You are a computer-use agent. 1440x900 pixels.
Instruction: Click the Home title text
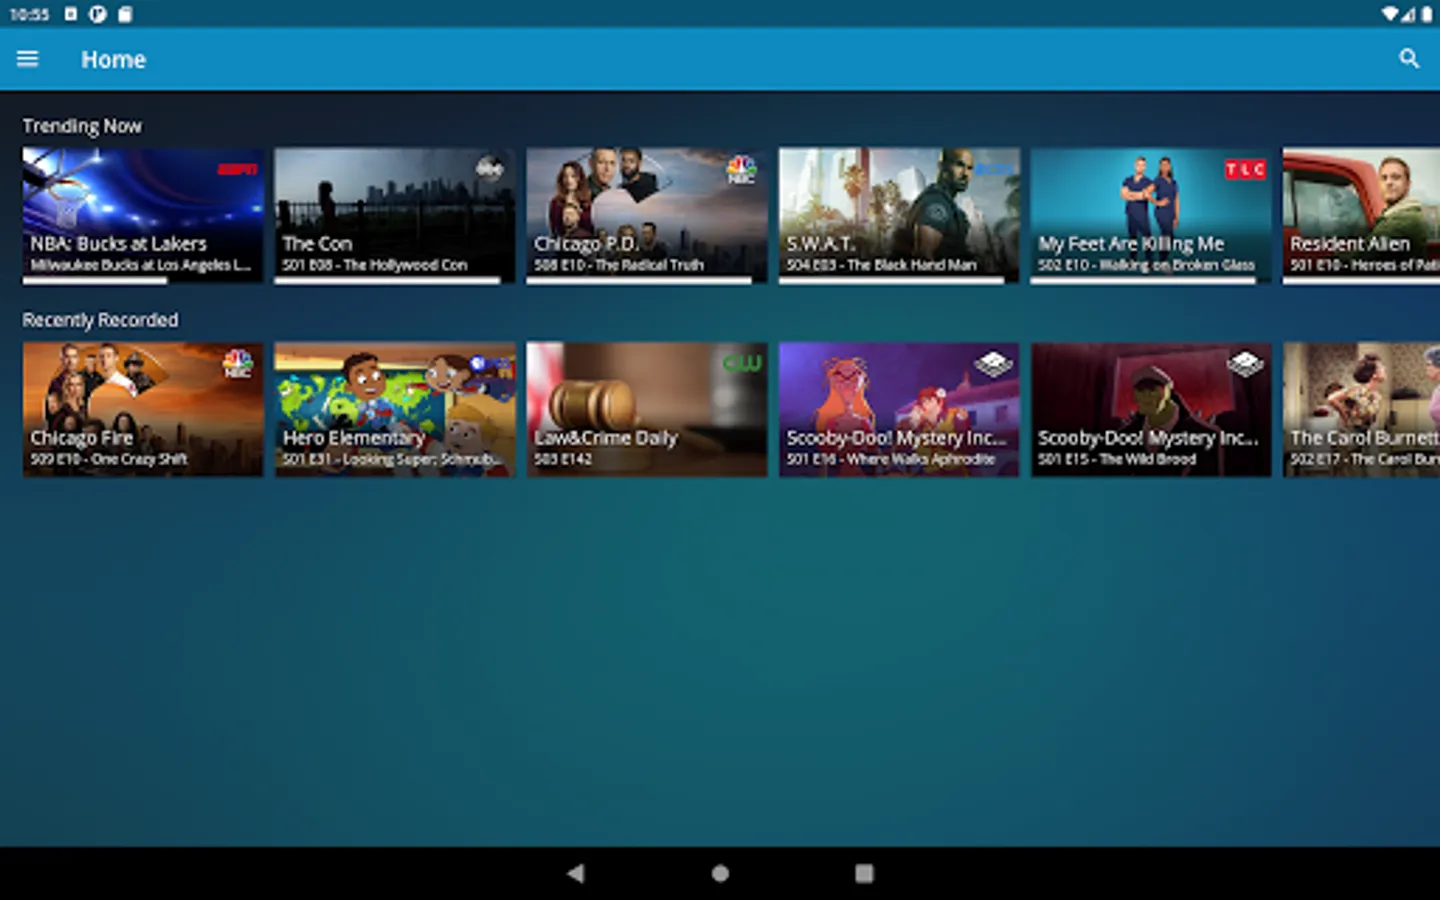click(113, 59)
